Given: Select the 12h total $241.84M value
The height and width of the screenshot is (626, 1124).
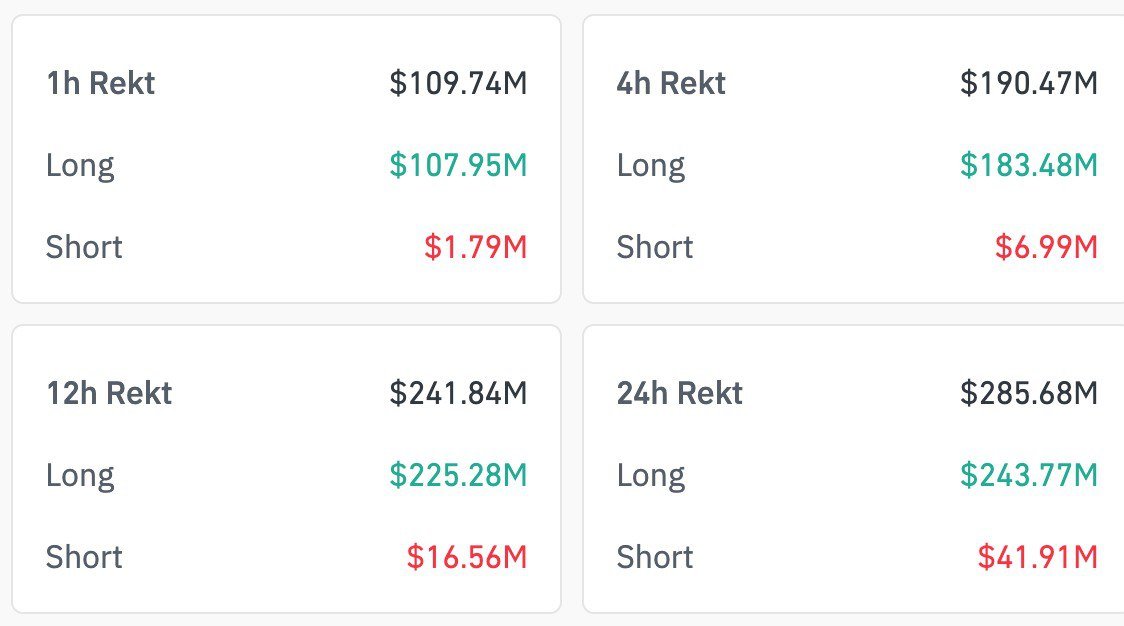Looking at the screenshot, I should (458, 393).
